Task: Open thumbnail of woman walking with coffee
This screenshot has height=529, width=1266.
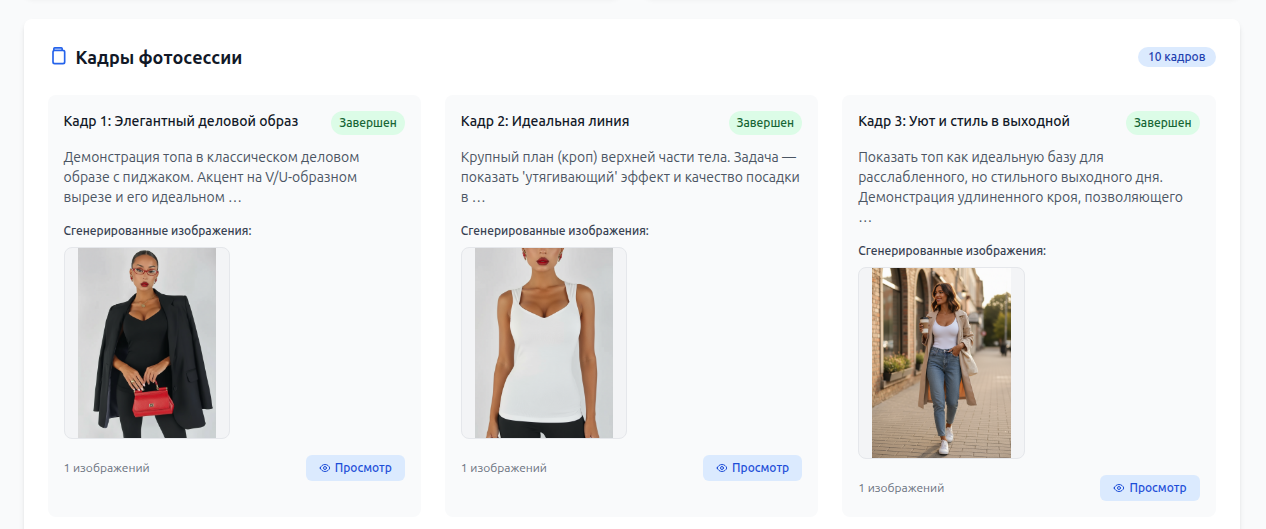Action: tap(941, 363)
